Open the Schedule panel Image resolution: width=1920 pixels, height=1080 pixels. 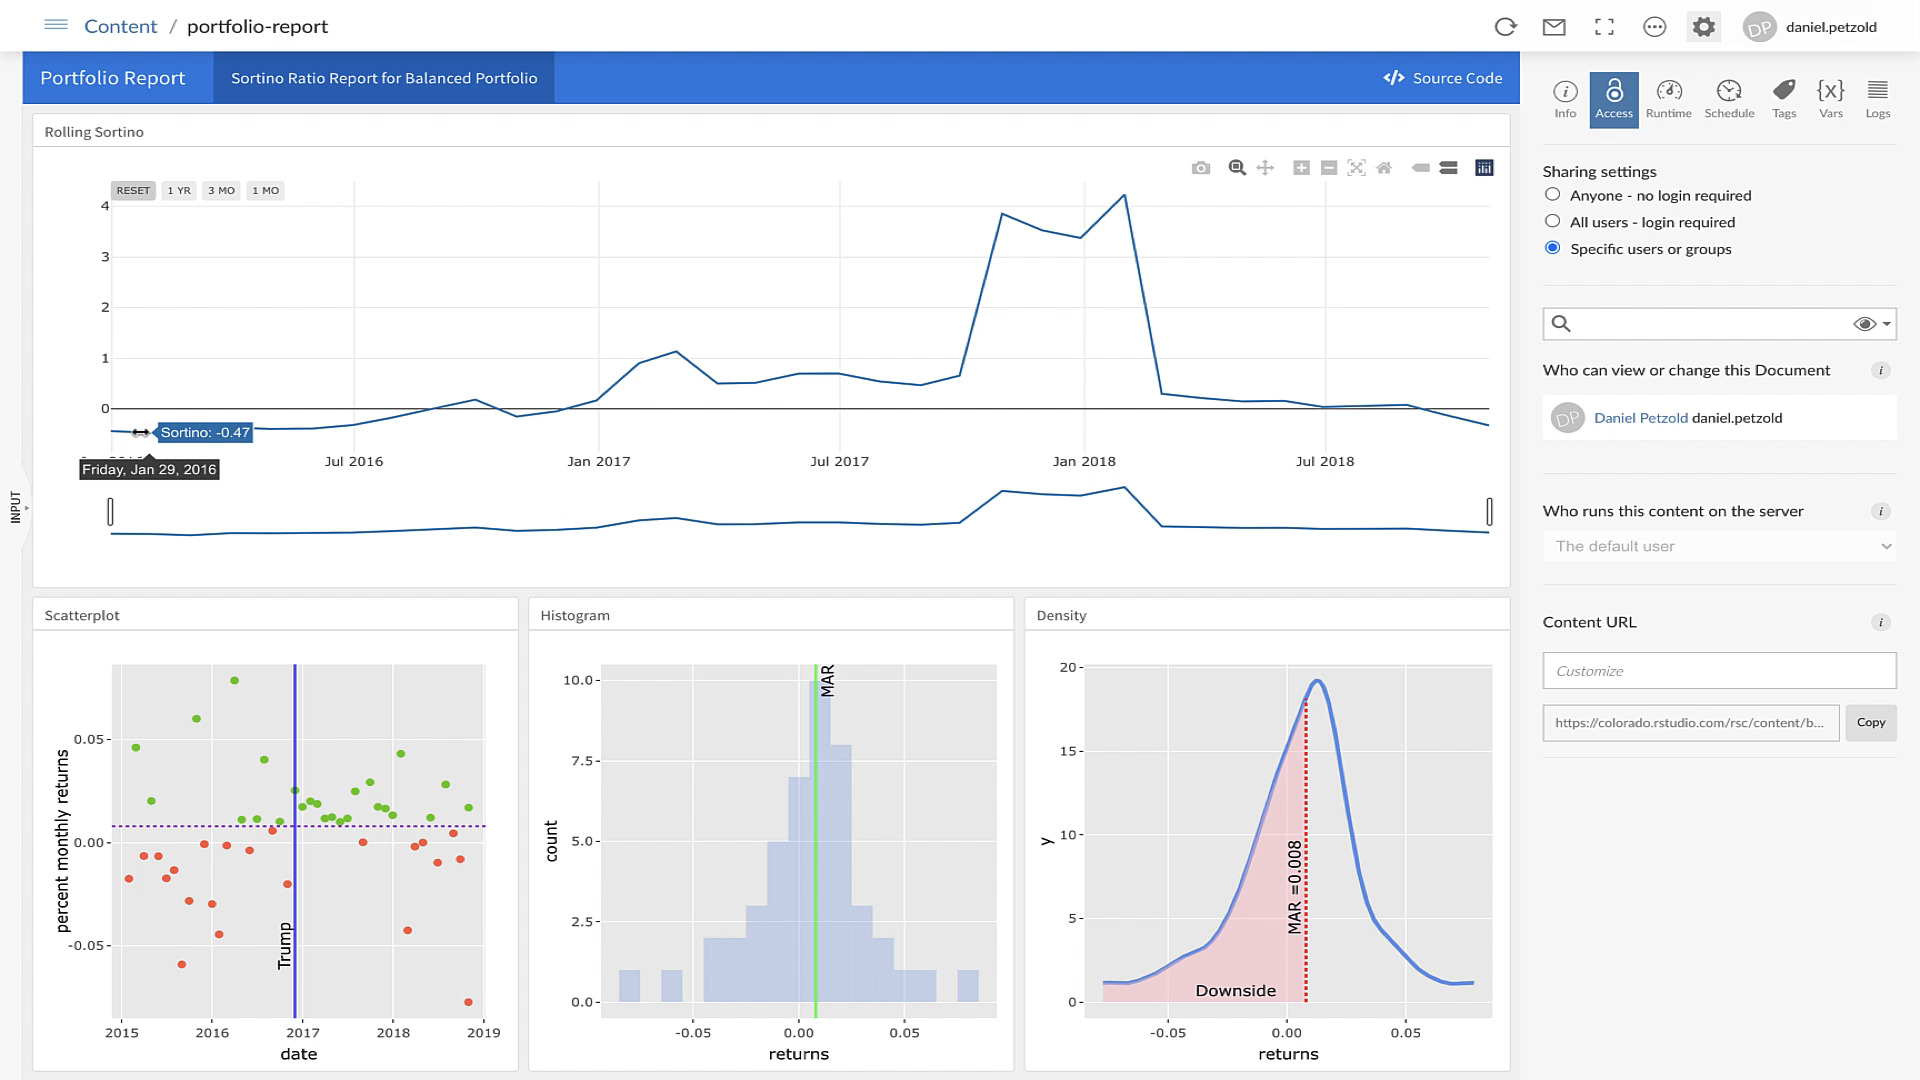(x=1729, y=99)
